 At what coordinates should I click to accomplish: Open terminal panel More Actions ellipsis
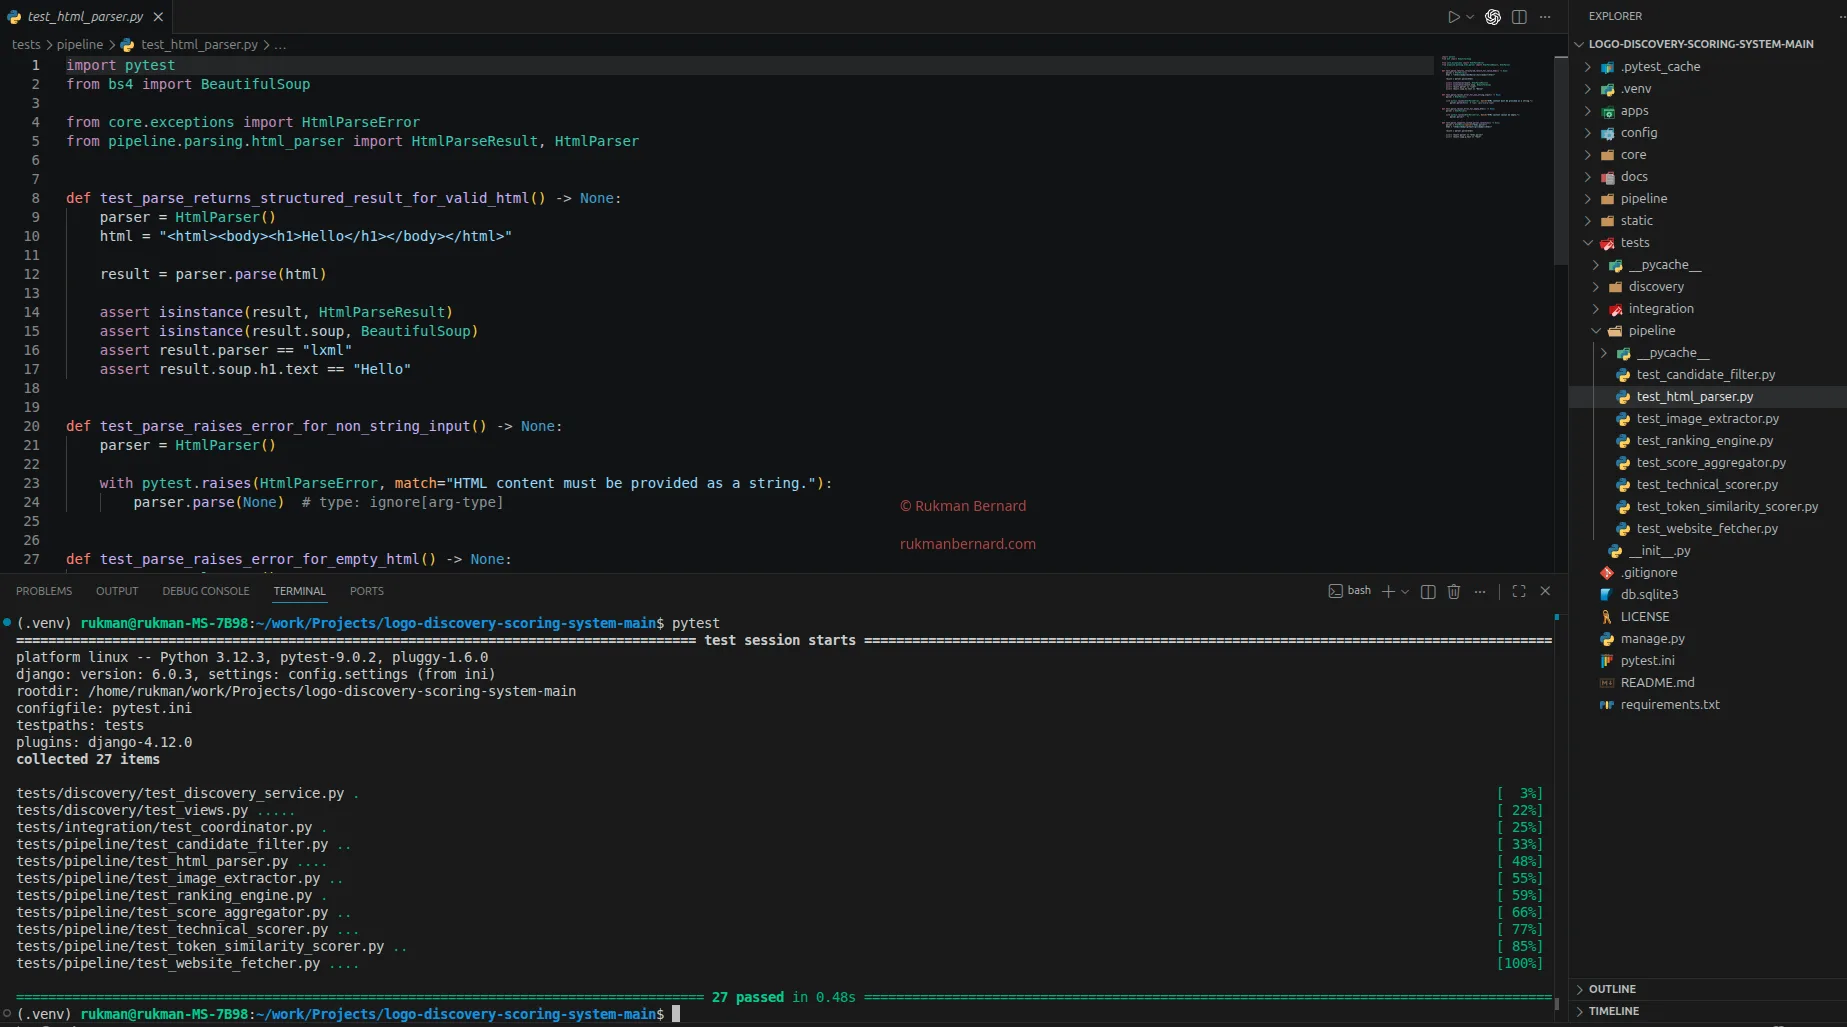point(1480,592)
